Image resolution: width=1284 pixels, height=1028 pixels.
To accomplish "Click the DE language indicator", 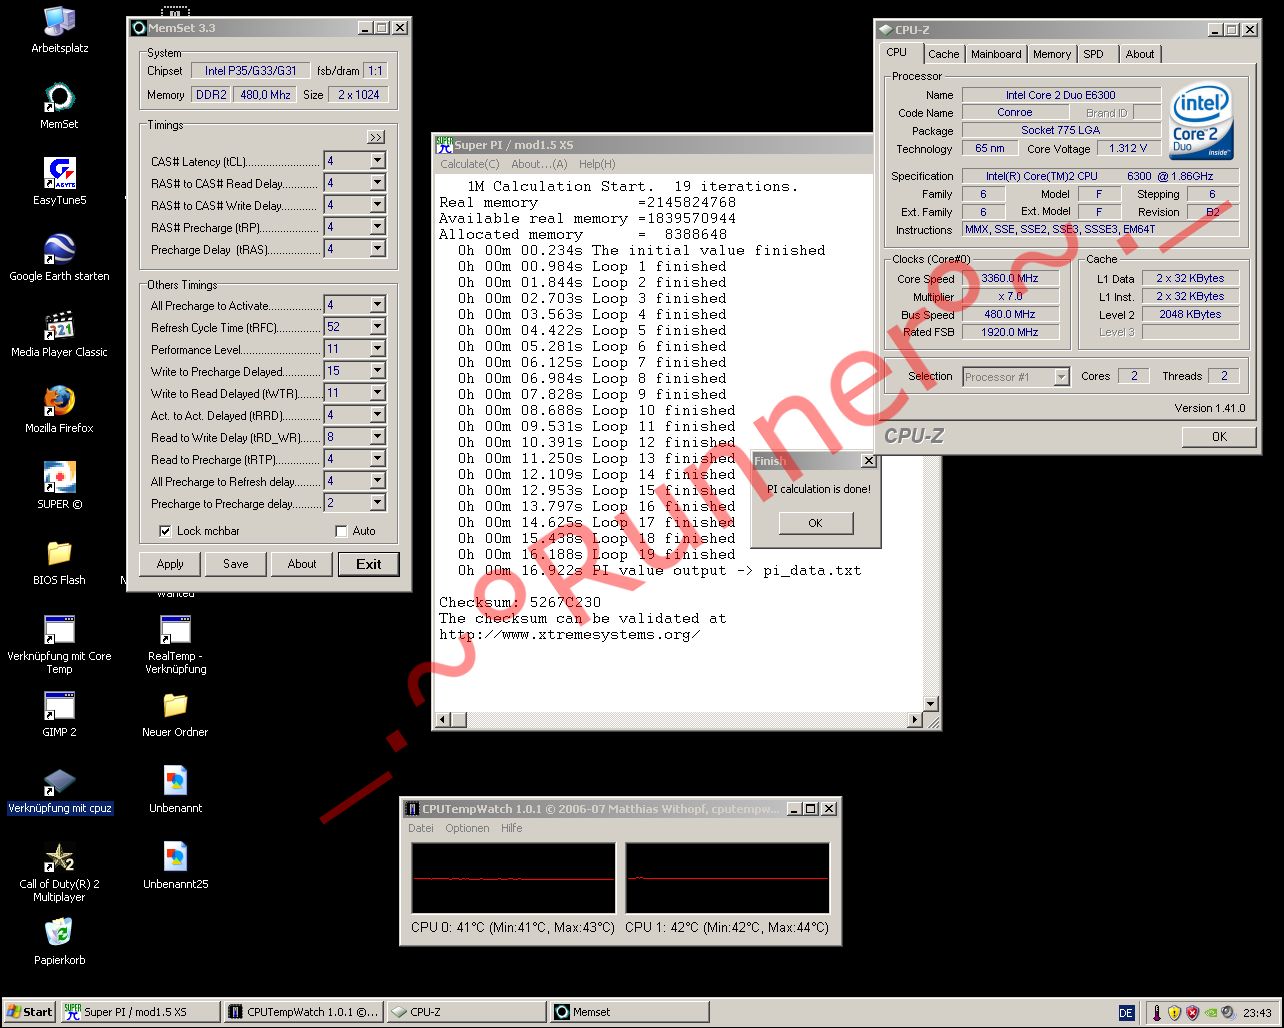I will pyautogui.click(x=1126, y=1013).
